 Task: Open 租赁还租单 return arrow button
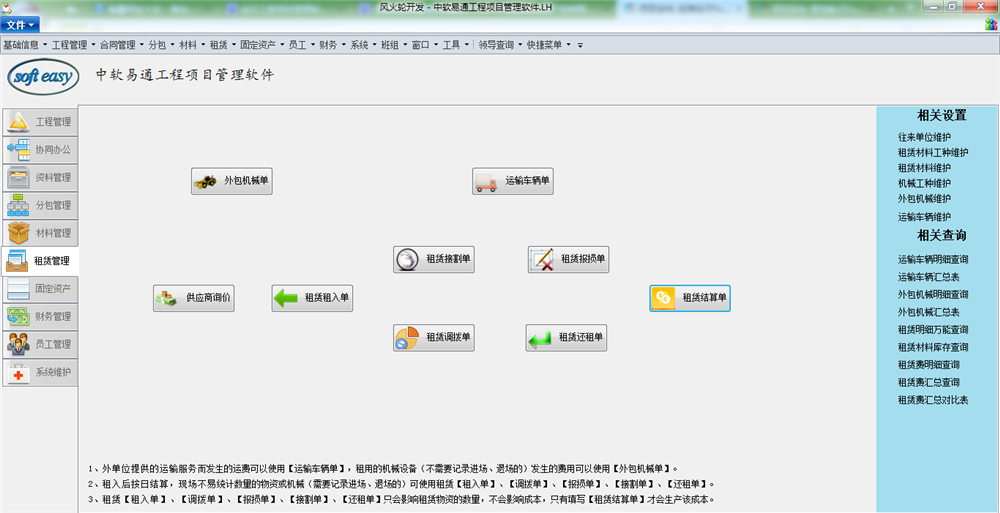[566, 338]
